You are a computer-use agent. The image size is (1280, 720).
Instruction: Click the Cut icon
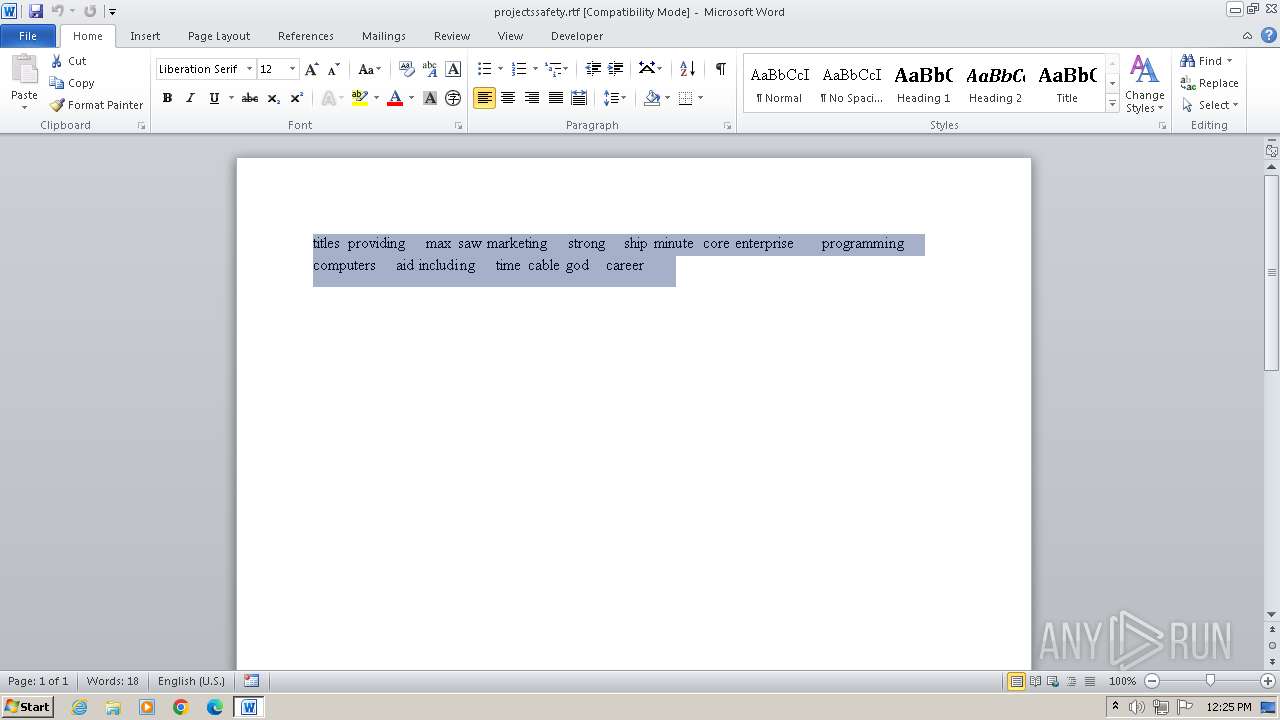click(x=57, y=61)
